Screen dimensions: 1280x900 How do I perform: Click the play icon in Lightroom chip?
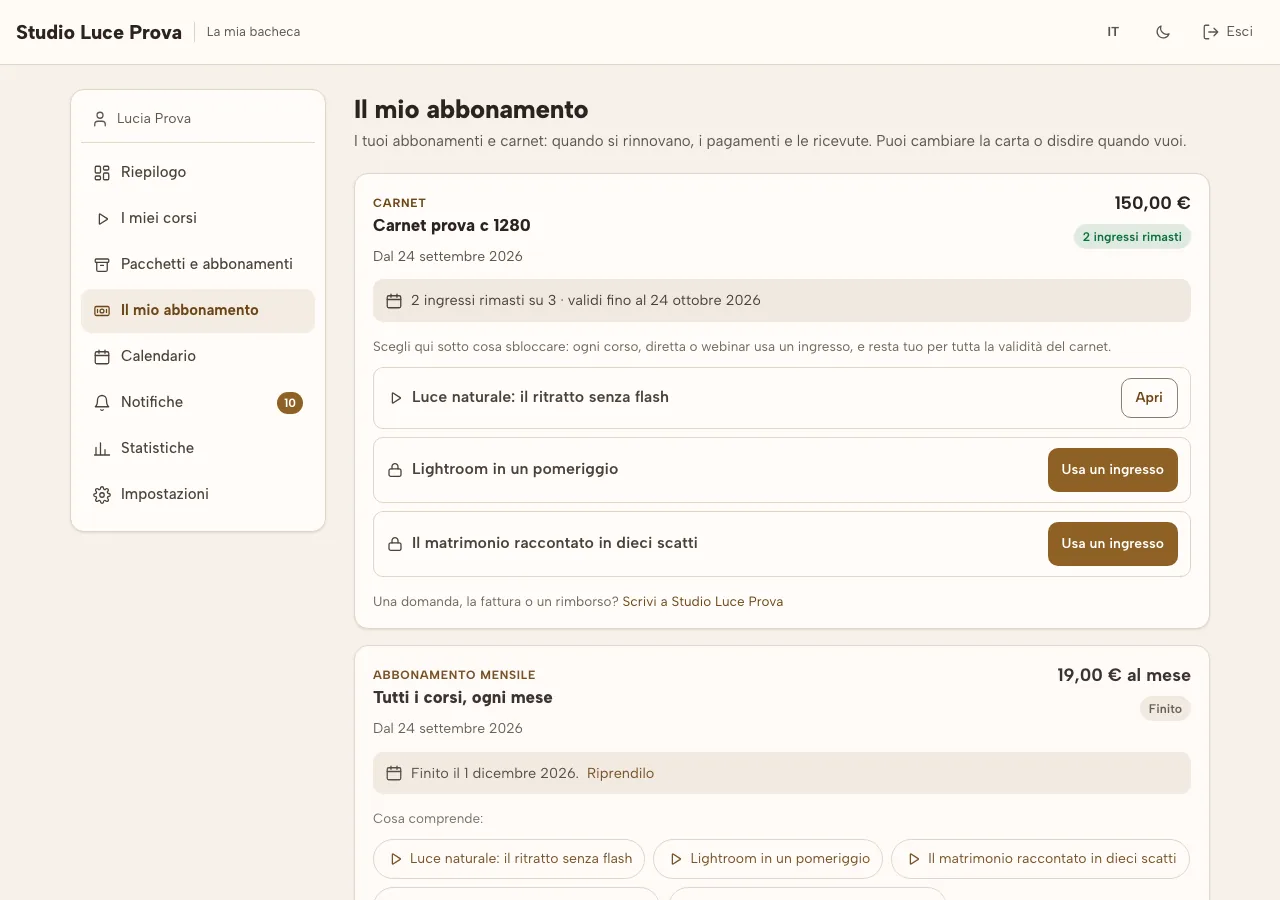point(676,859)
